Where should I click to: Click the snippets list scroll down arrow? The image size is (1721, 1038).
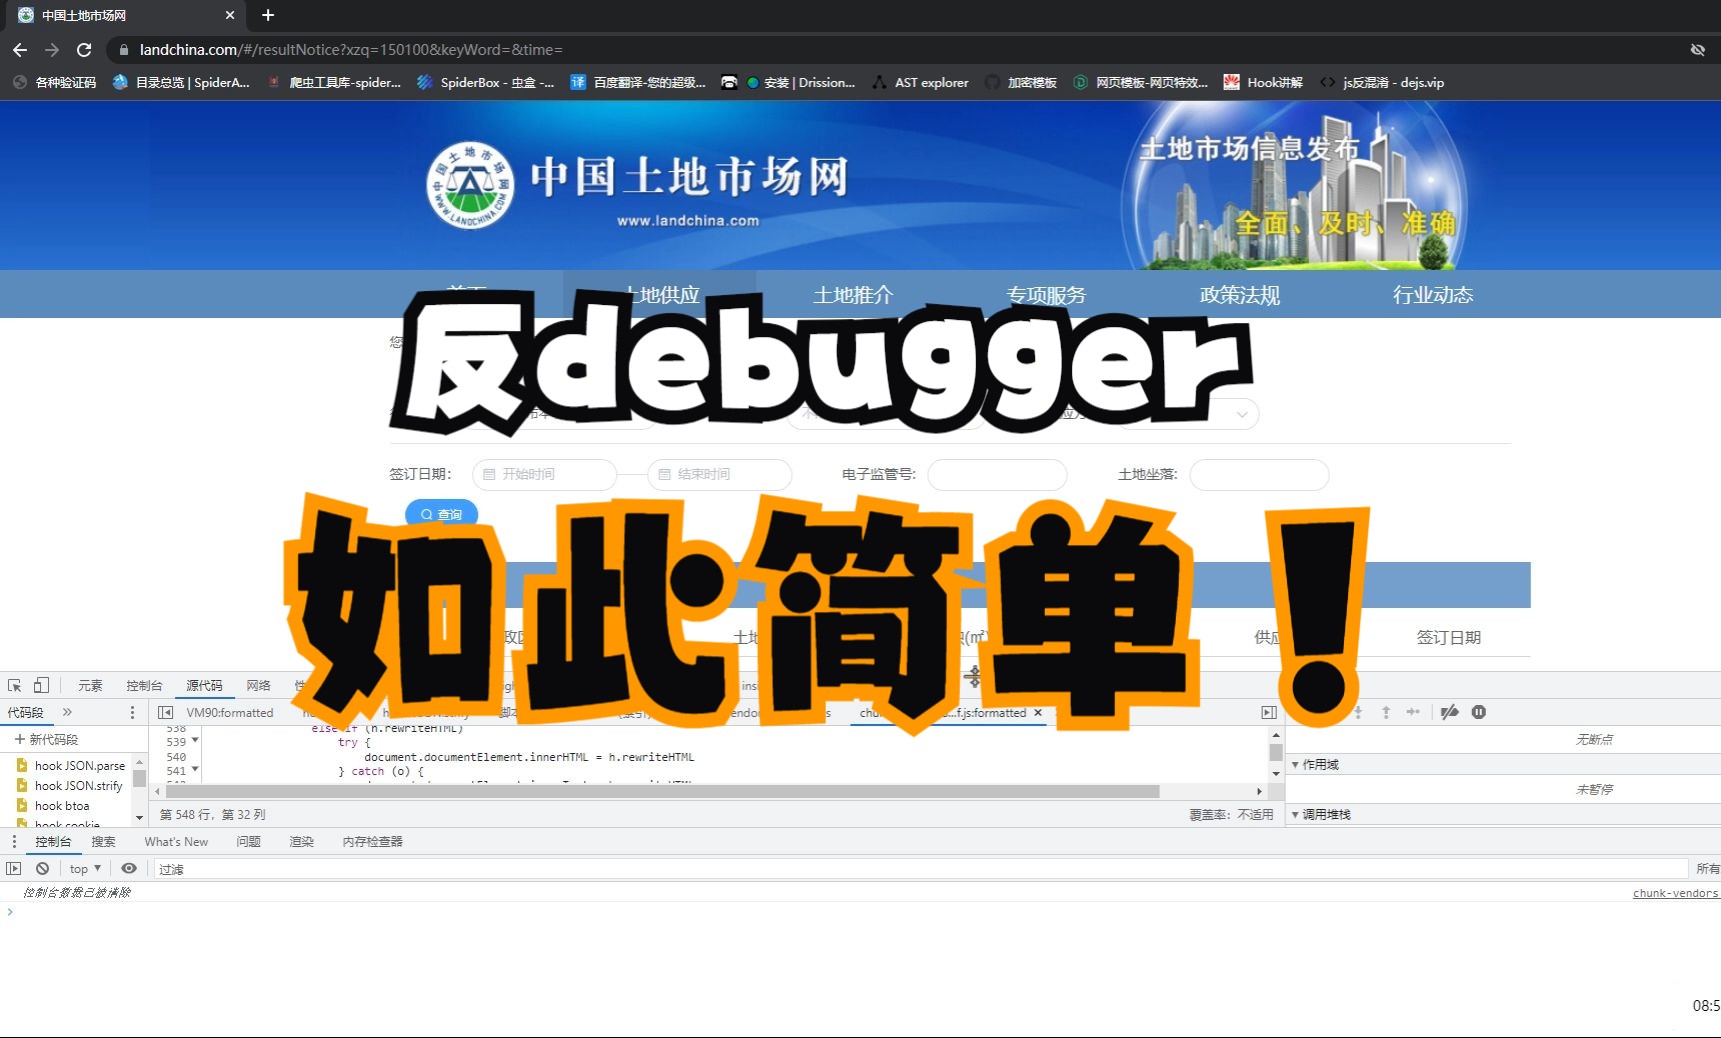pyautogui.click(x=139, y=818)
